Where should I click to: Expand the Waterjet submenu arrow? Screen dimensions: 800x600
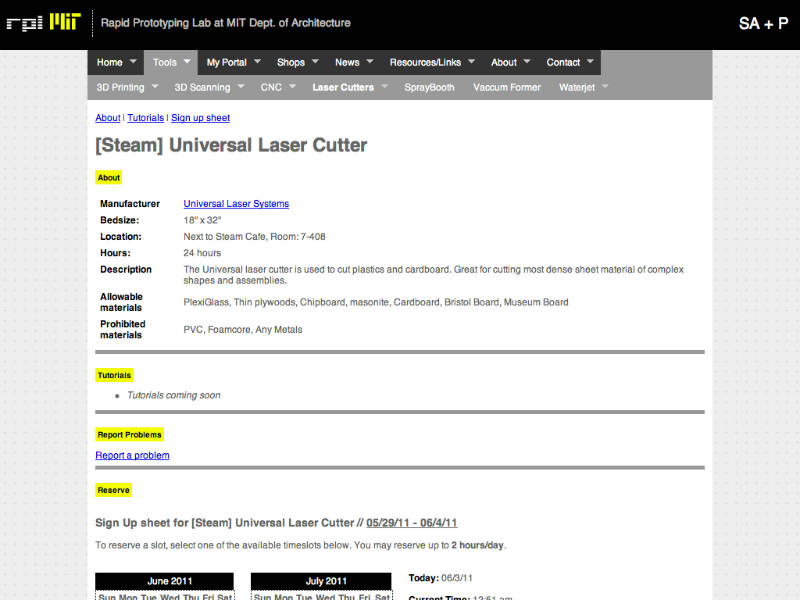[605, 87]
